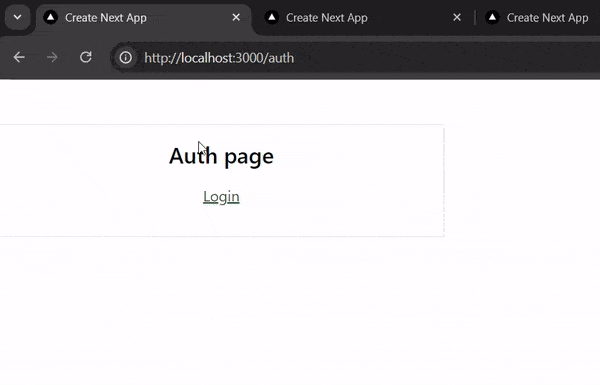Image resolution: width=600 pixels, height=385 pixels.
Task: Click the forward navigation arrow
Action: (52, 57)
